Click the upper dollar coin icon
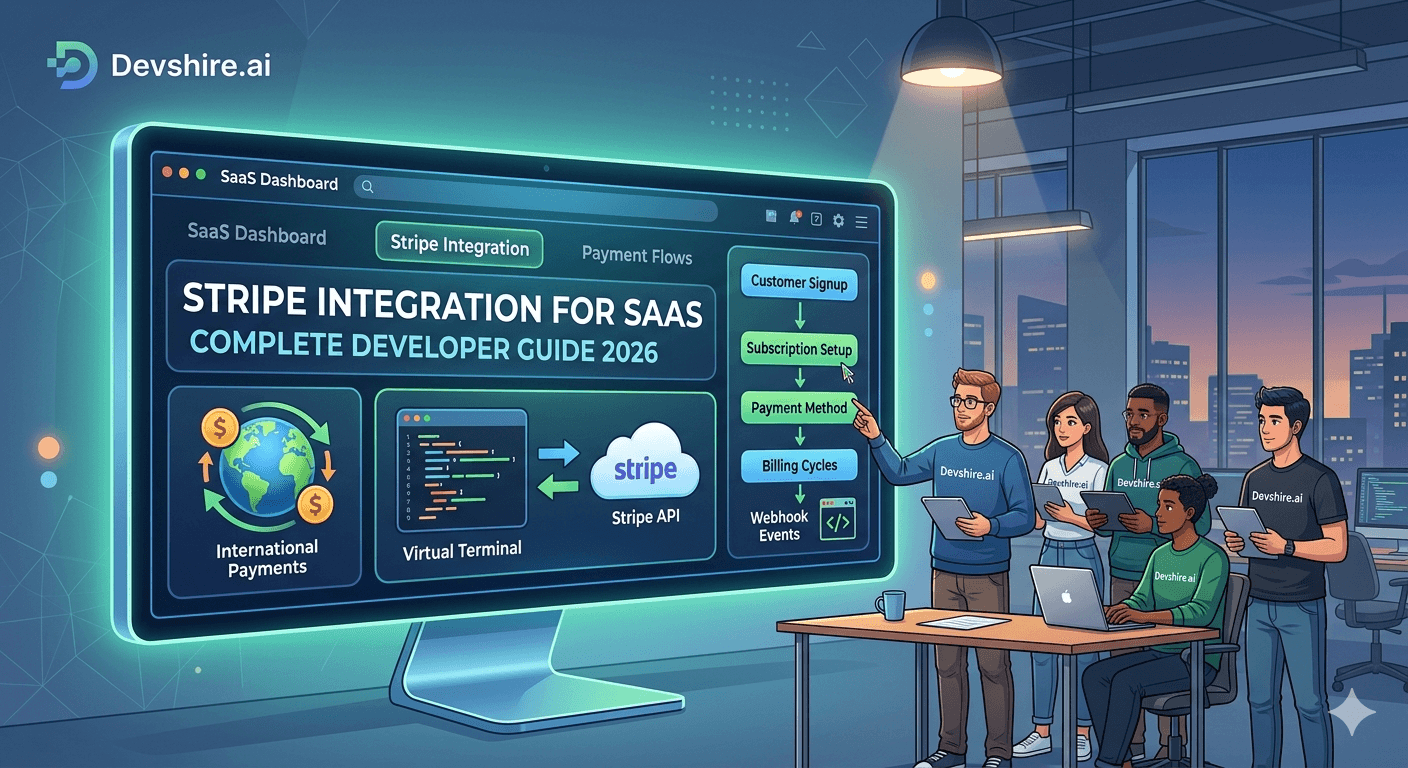Image resolution: width=1408 pixels, height=768 pixels. (x=219, y=429)
